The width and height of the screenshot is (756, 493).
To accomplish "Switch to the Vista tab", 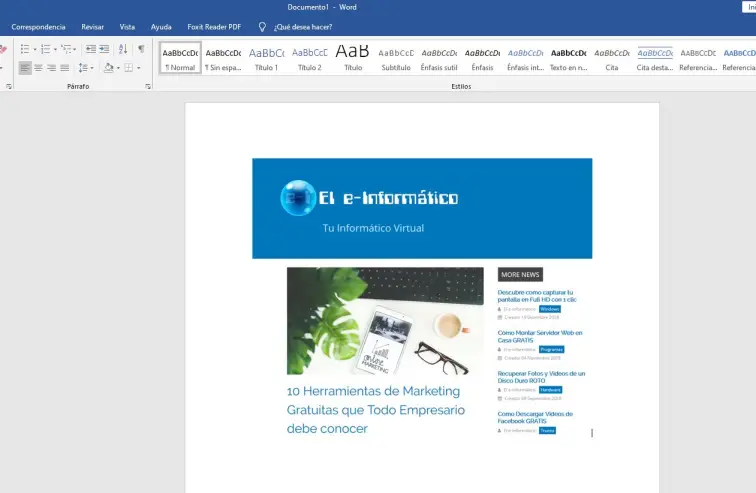I will (127, 27).
